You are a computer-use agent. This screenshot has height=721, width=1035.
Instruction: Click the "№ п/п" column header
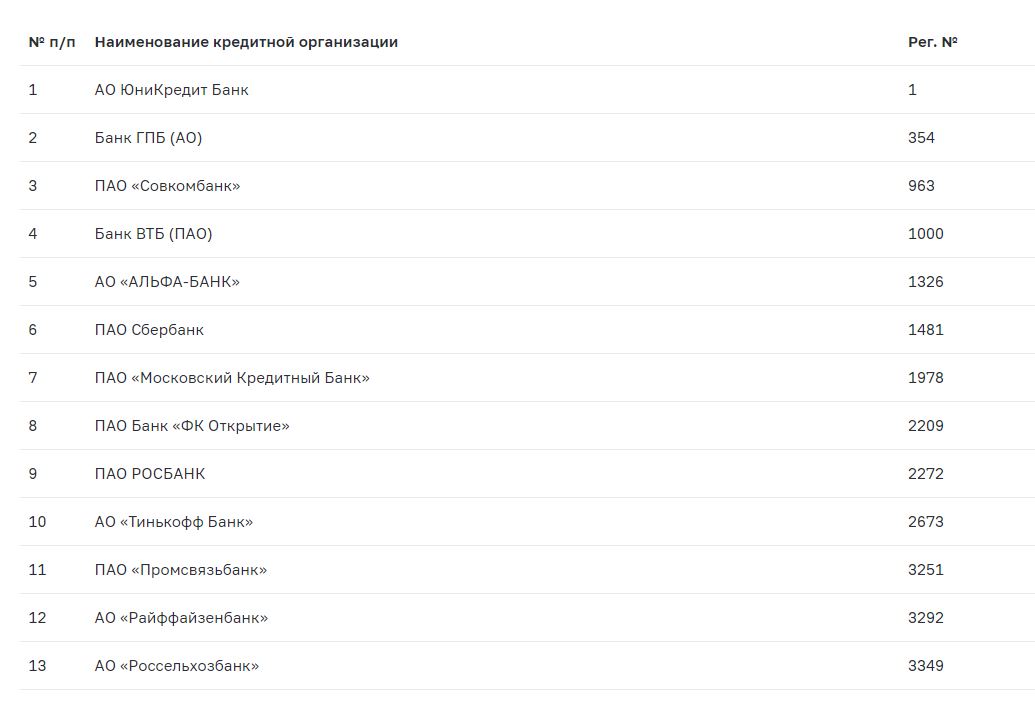52,42
